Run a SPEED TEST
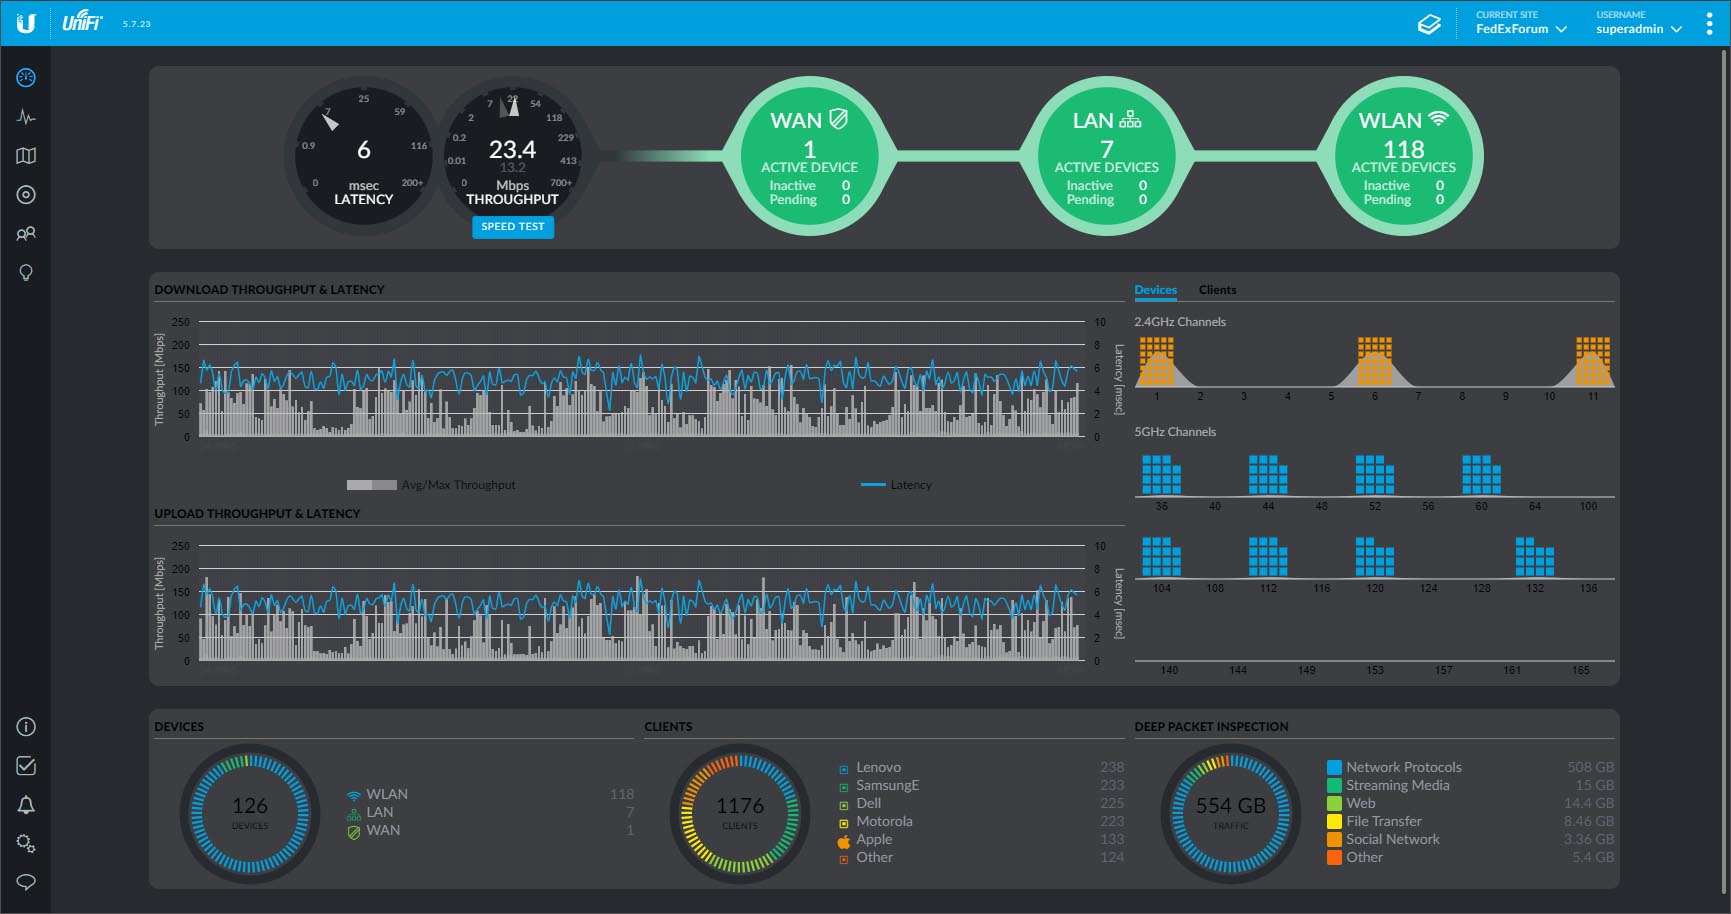1731x914 pixels. [x=513, y=227]
